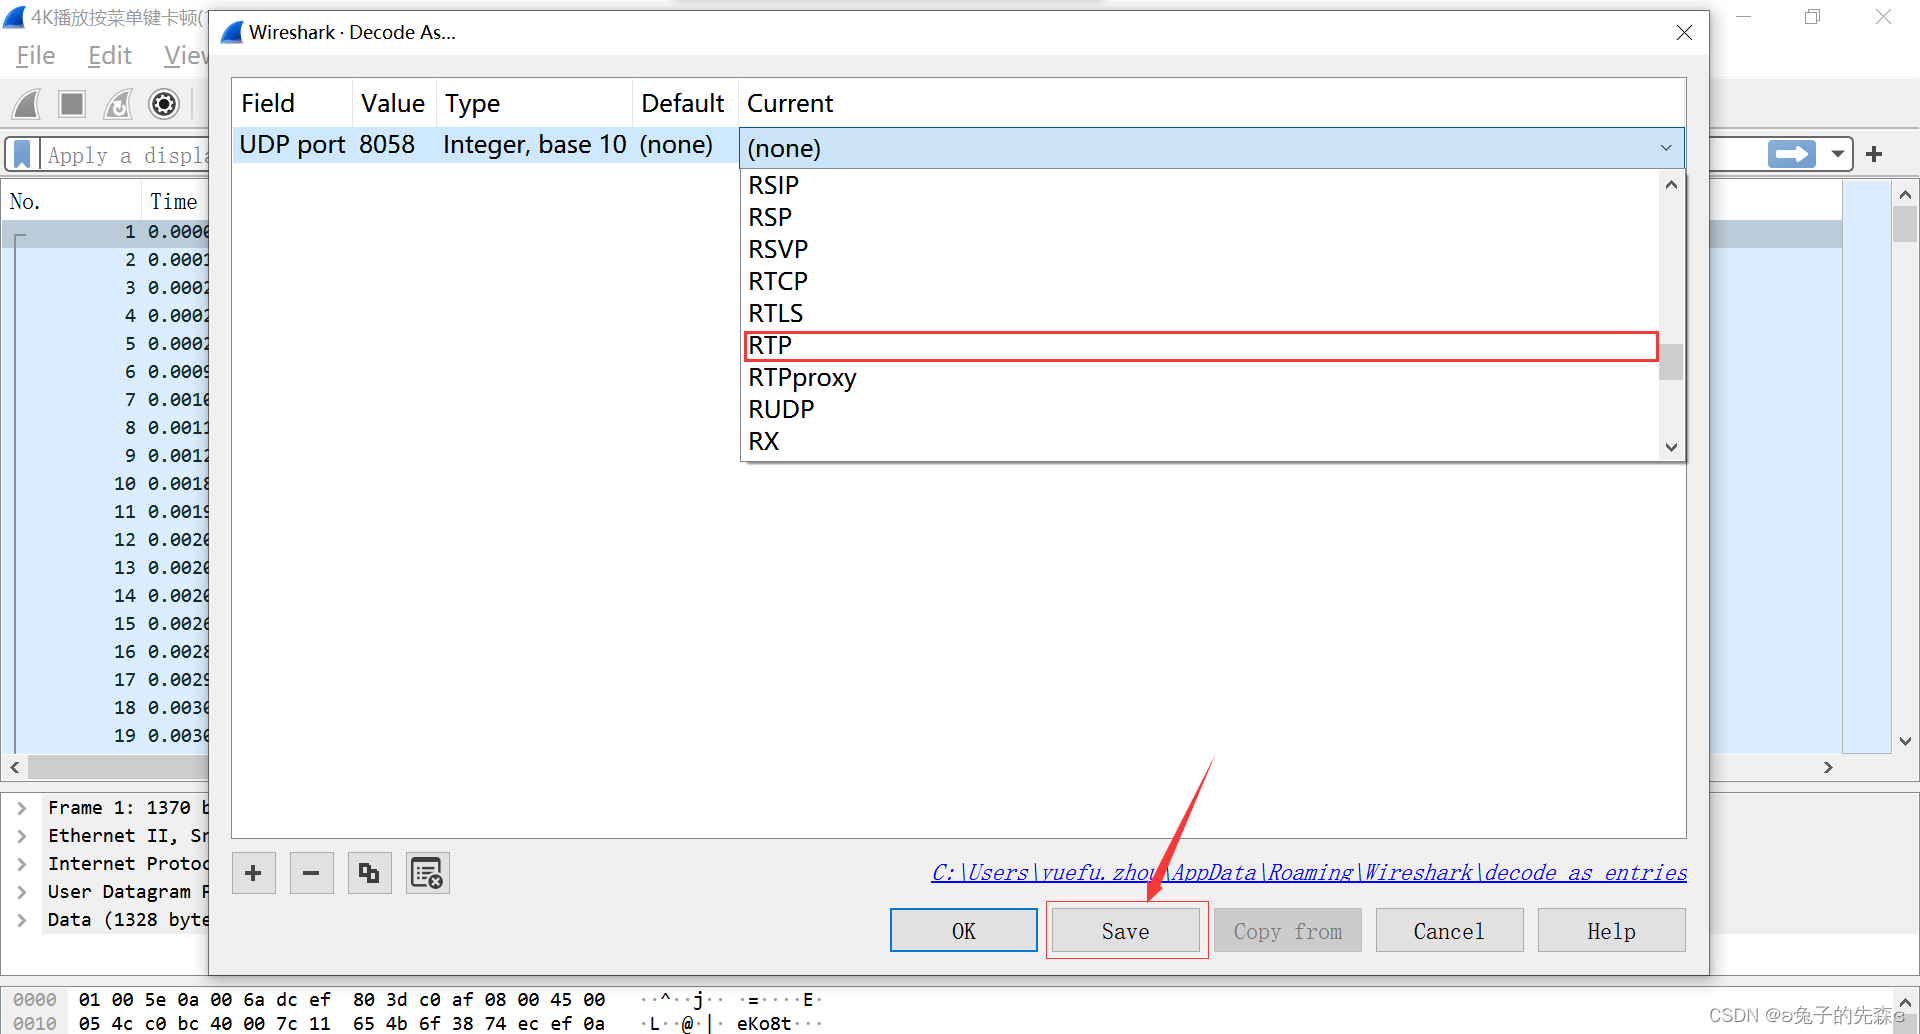Open capture options gear icon
Viewport: 1920px width, 1034px height.
(164, 104)
